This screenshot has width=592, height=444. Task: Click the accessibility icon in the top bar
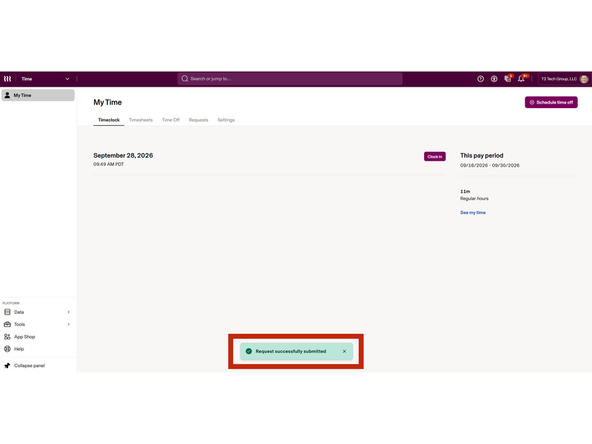click(x=494, y=79)
